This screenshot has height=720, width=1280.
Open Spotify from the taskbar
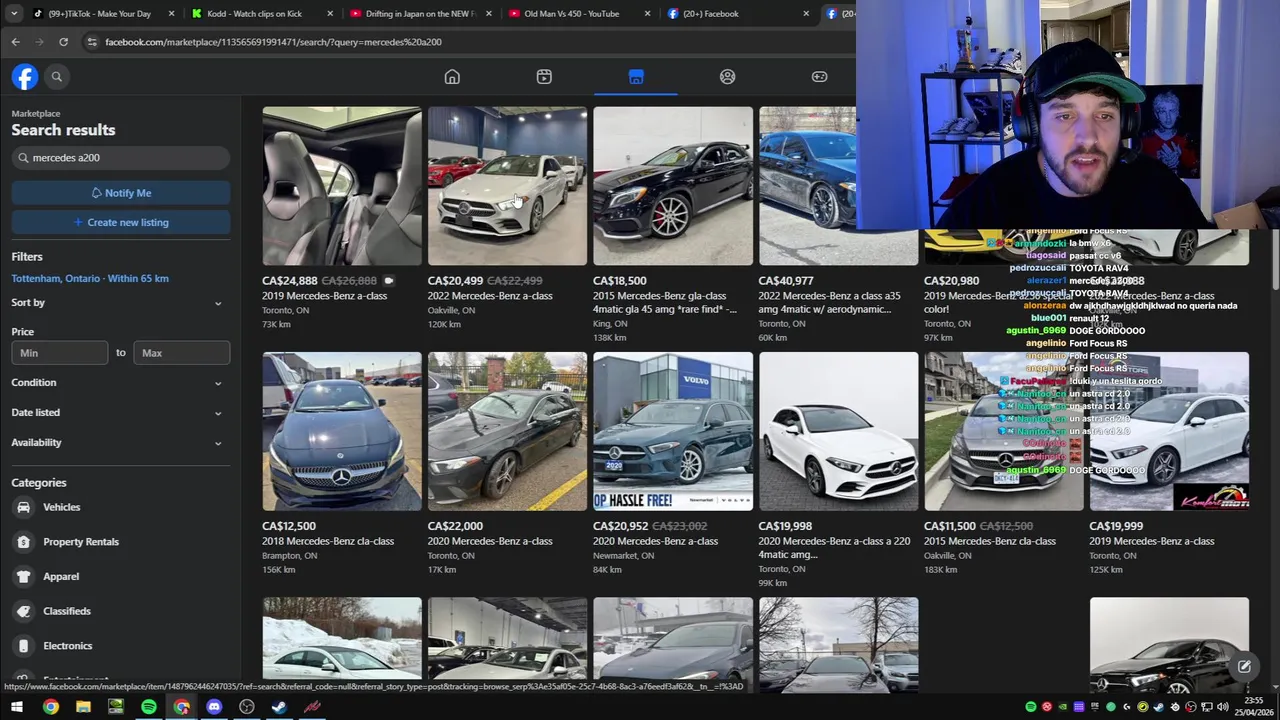148,707
